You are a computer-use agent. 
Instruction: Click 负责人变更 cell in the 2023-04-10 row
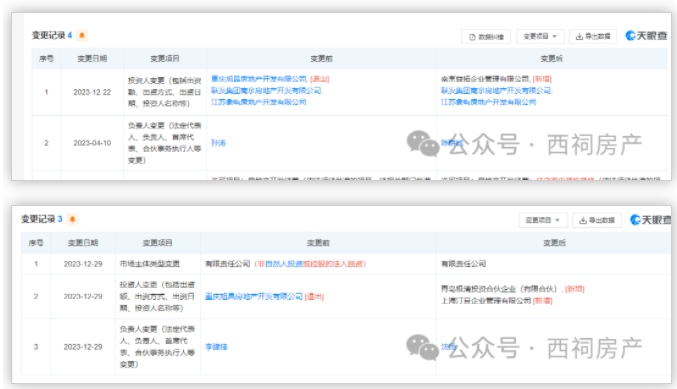[x=165, y=143]
